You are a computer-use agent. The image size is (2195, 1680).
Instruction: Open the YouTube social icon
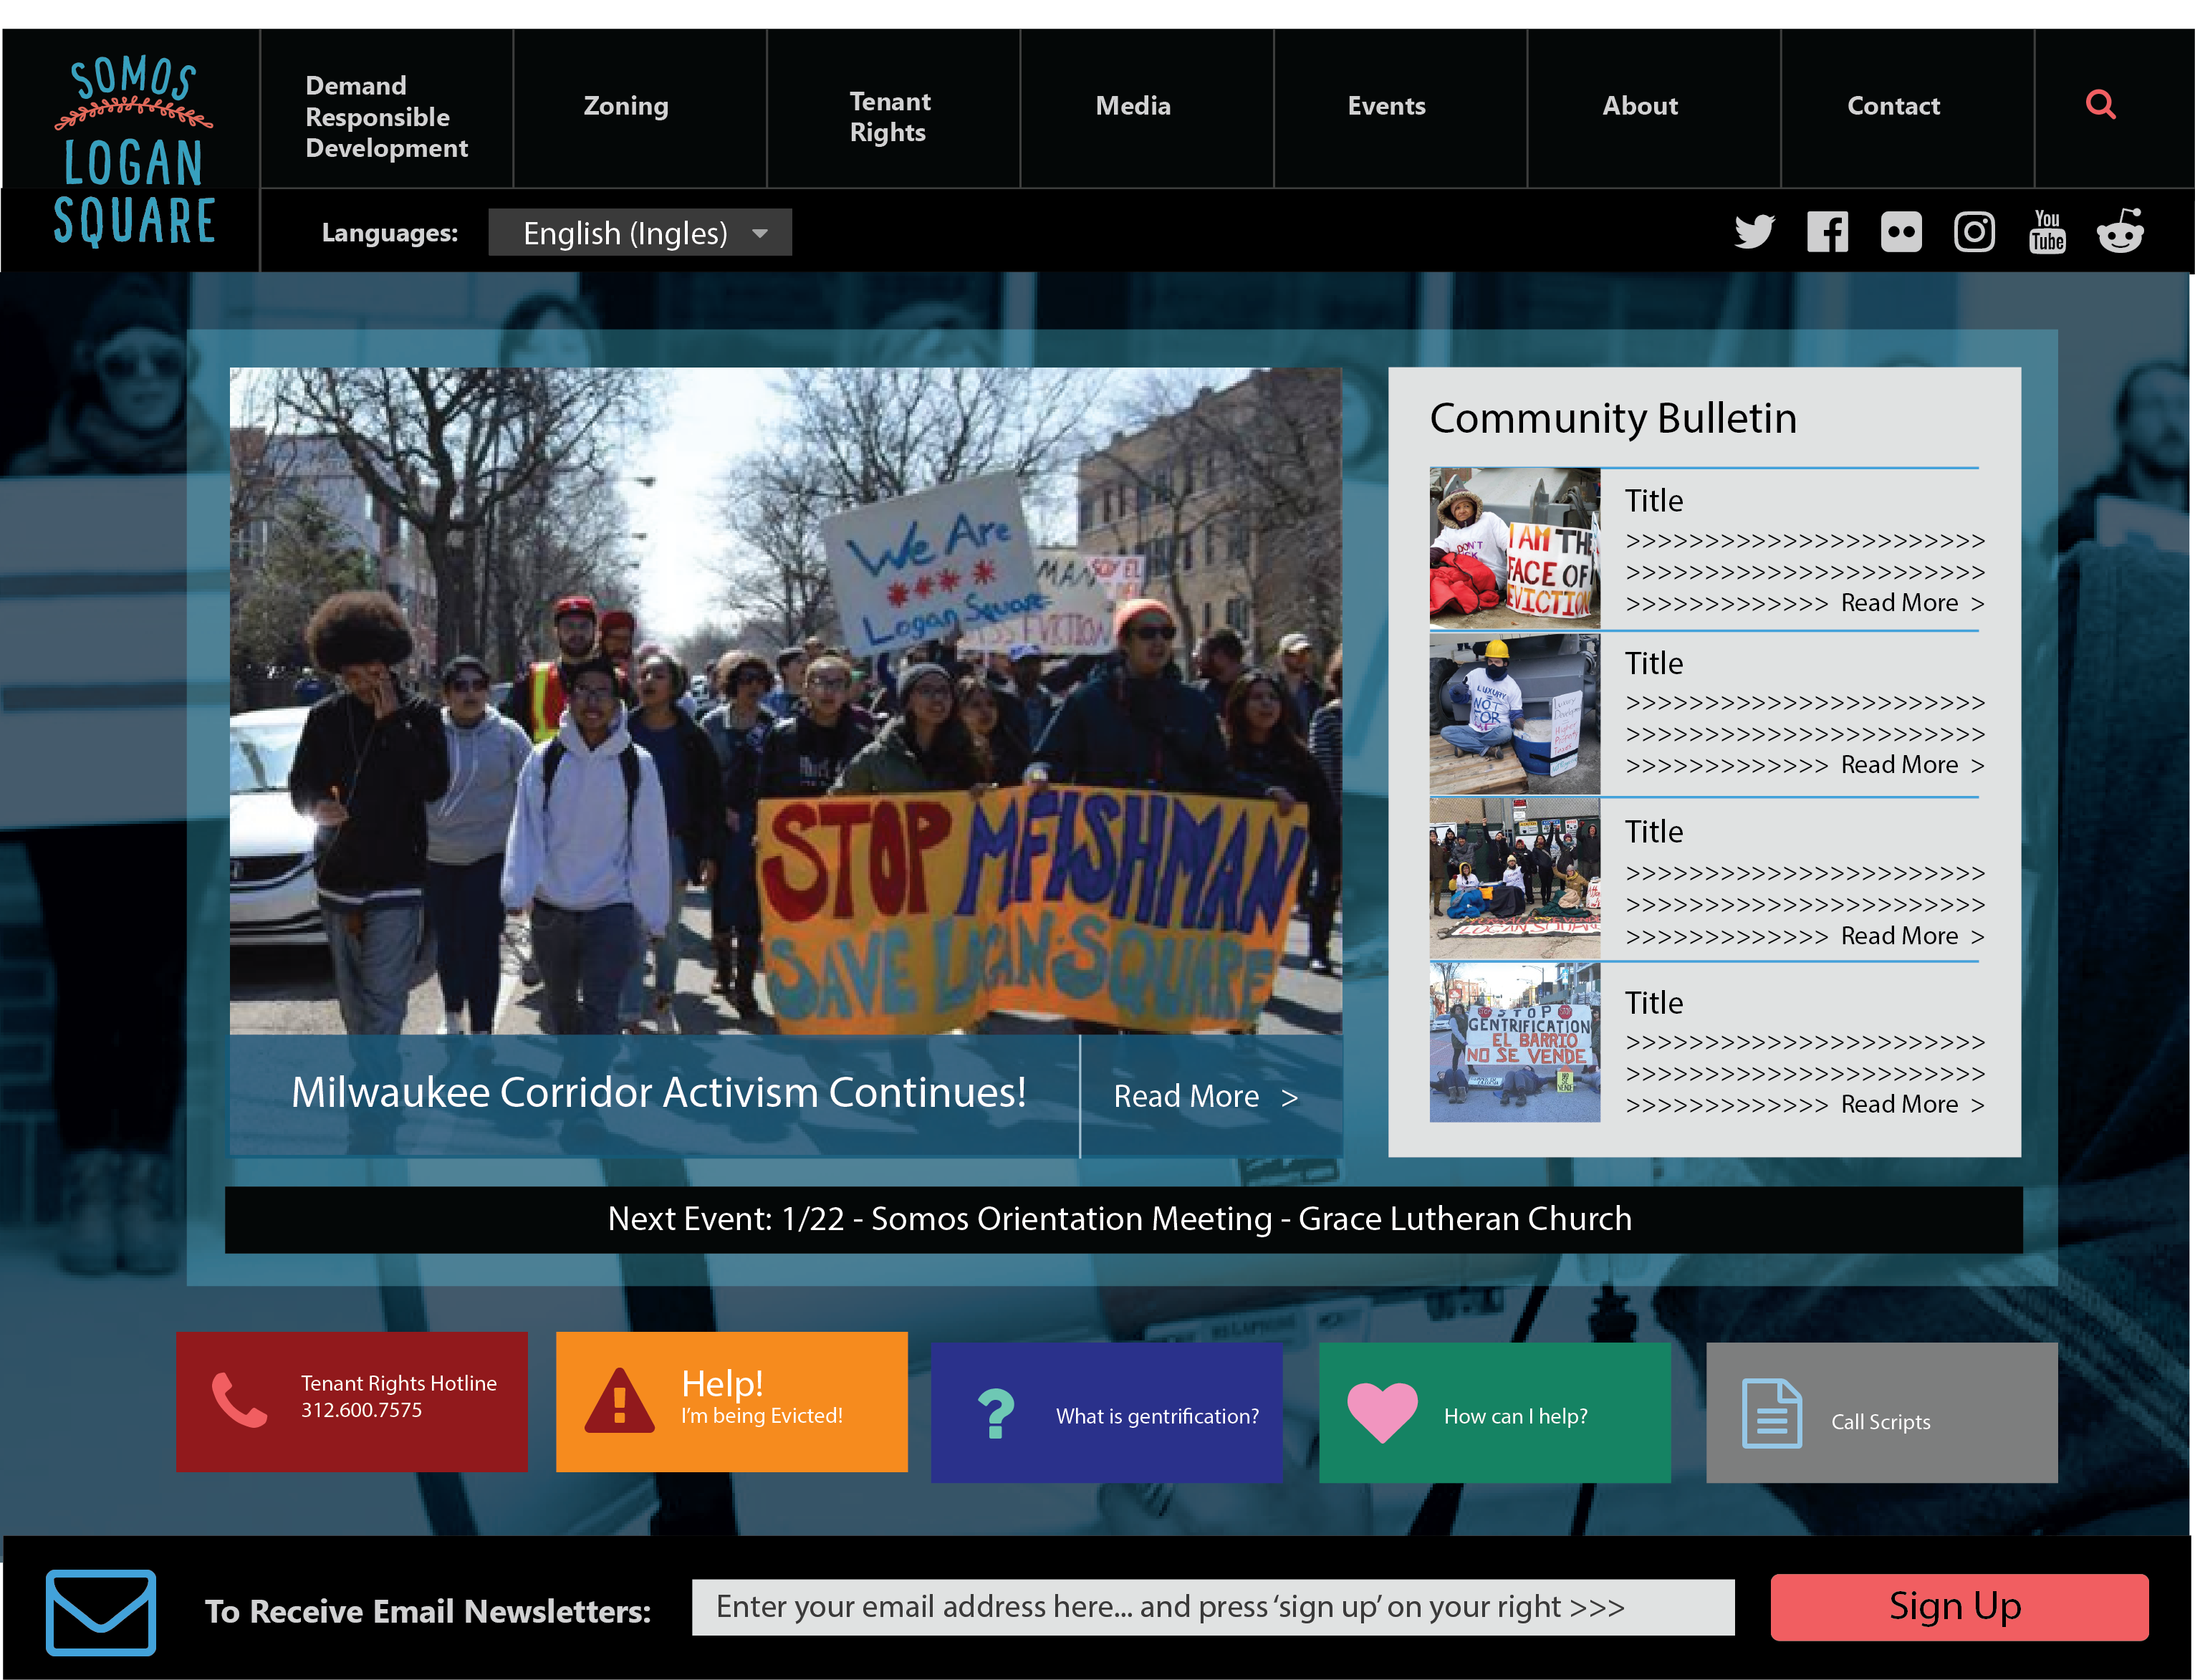2047,232
